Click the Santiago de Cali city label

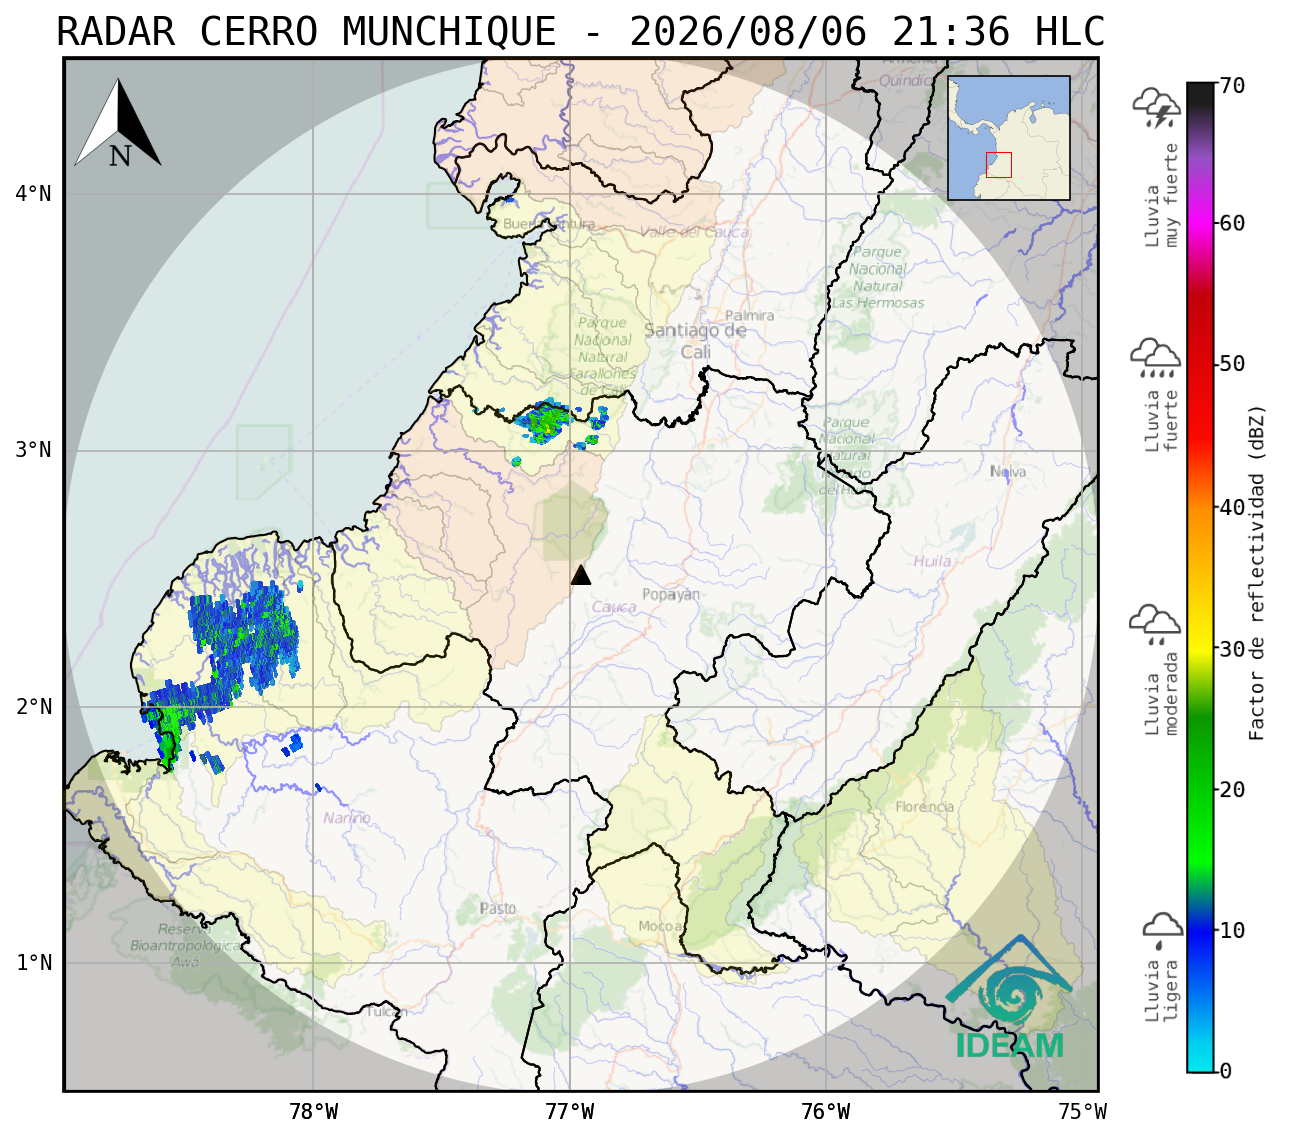point(695,341)
